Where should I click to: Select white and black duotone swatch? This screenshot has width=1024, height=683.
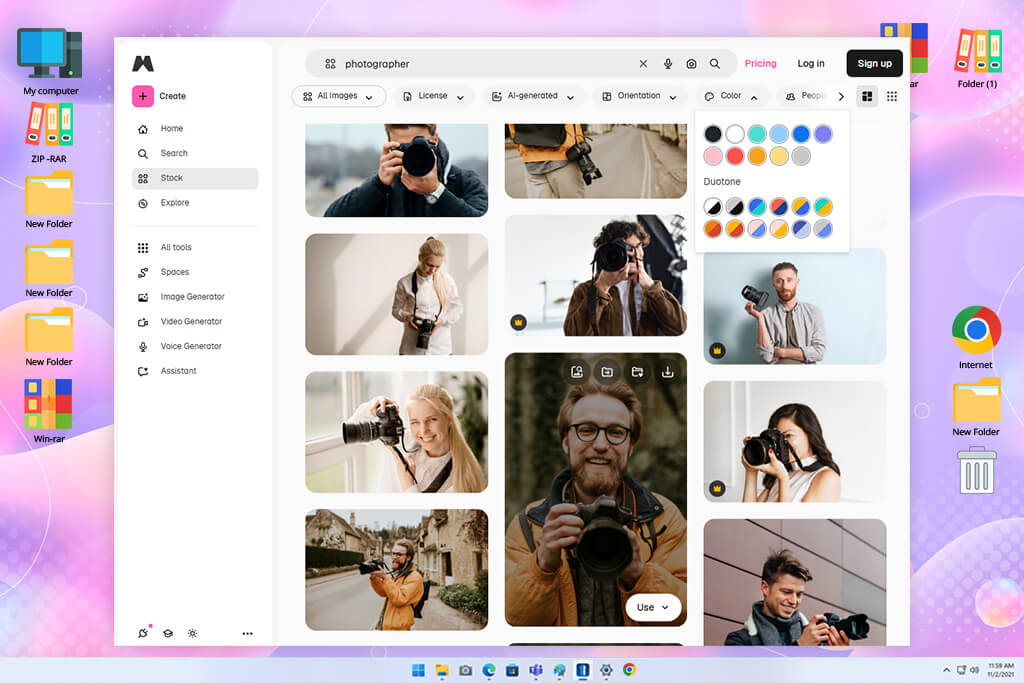tap(712, 207)
